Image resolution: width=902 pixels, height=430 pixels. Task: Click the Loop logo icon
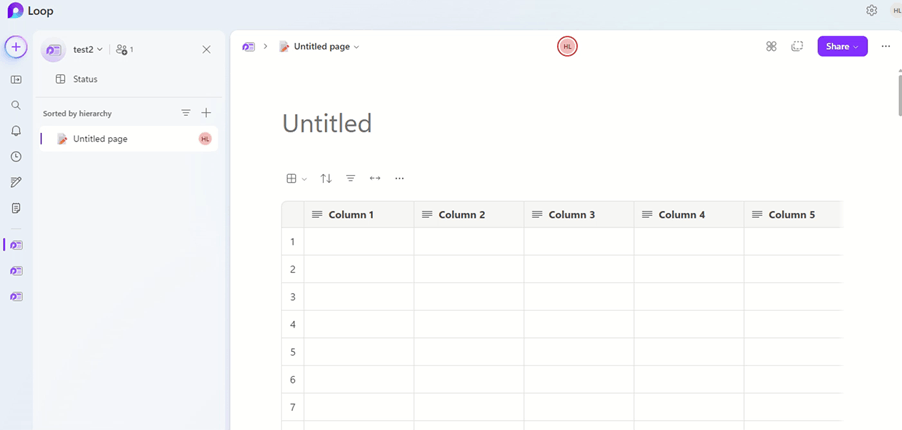(x=16, y=10)
